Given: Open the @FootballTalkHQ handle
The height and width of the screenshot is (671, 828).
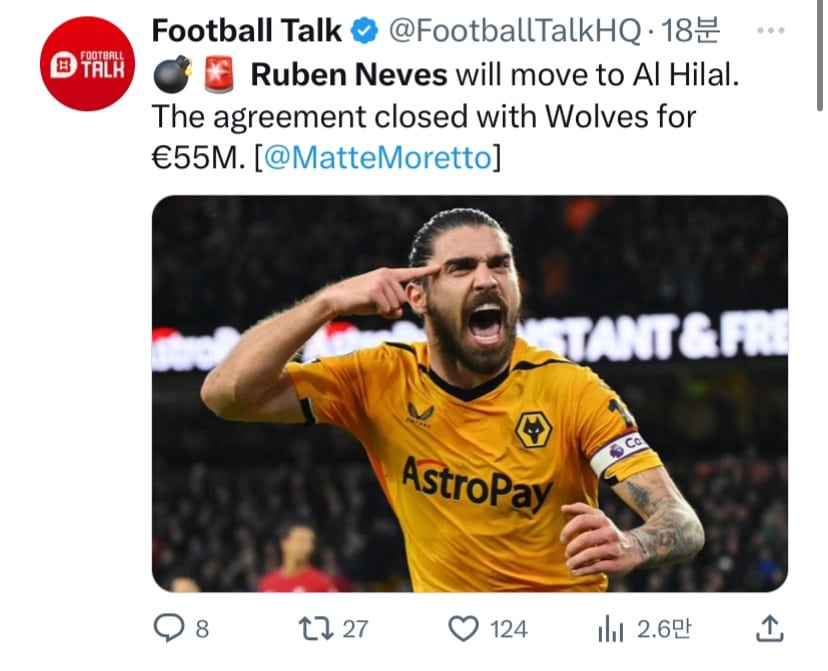Looking at the screenshot, I should 514,32.
